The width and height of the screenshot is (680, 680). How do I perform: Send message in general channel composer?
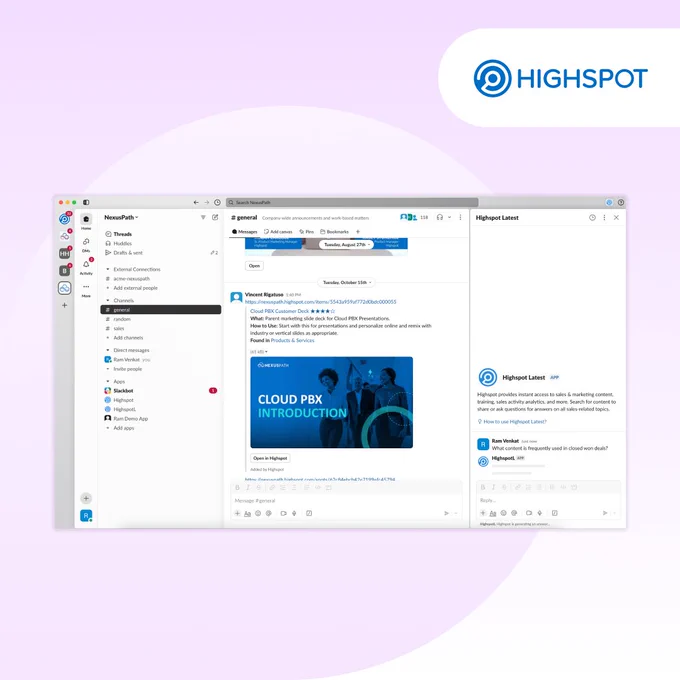pos(446,513)
